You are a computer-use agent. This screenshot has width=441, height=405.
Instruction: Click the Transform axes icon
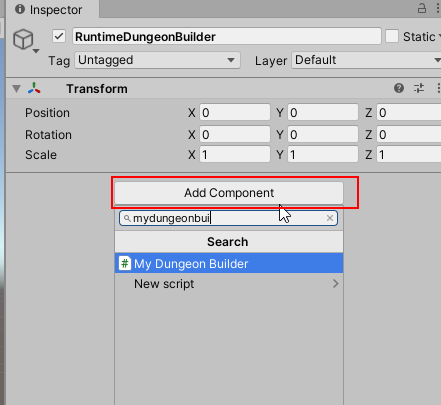pos(34,88)
